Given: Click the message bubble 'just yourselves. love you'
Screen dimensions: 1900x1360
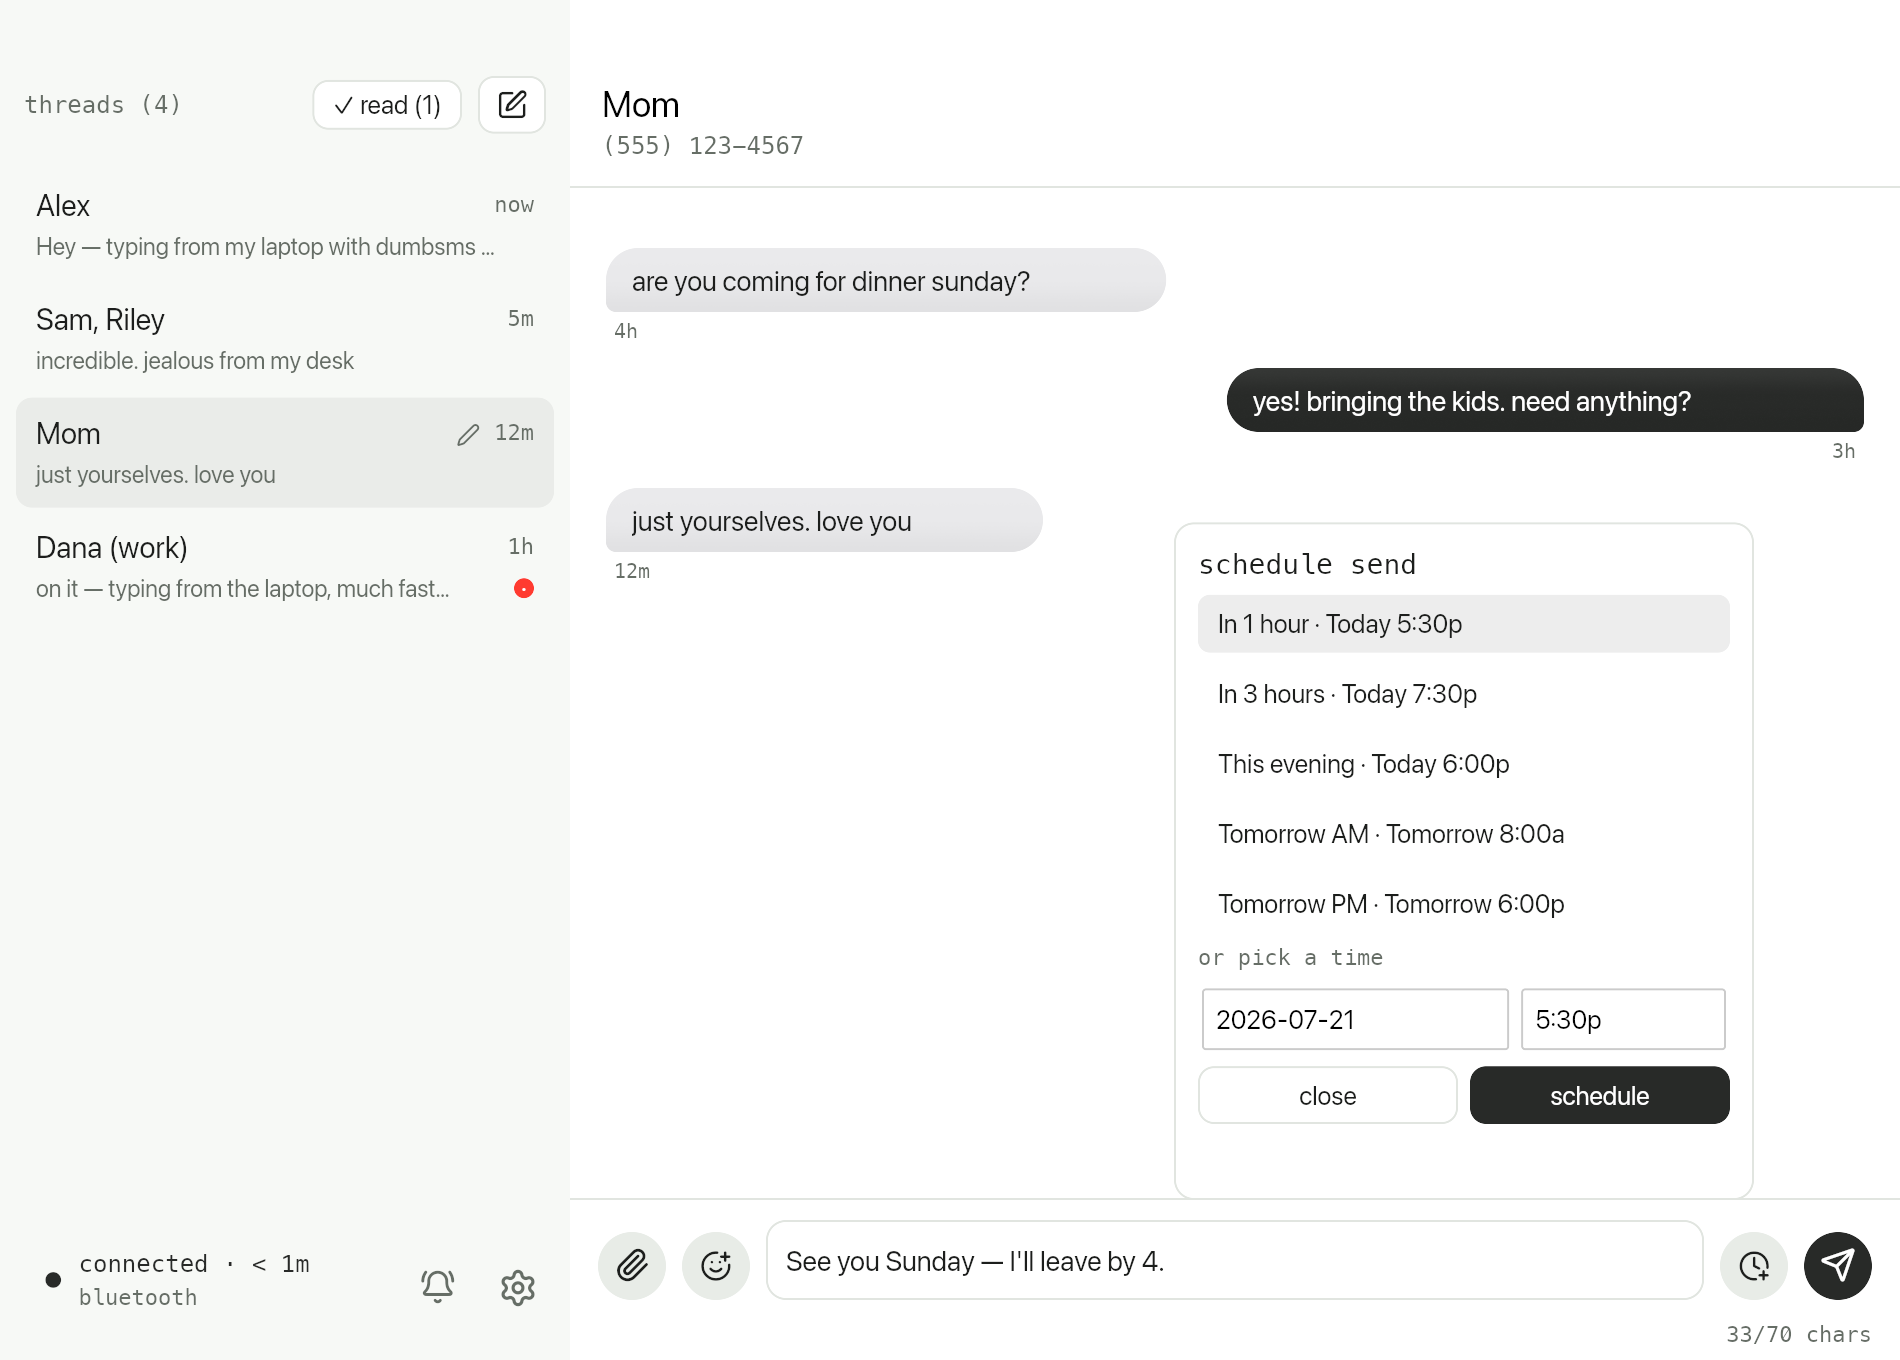Looking at the screenshot, I should point(824,521).
